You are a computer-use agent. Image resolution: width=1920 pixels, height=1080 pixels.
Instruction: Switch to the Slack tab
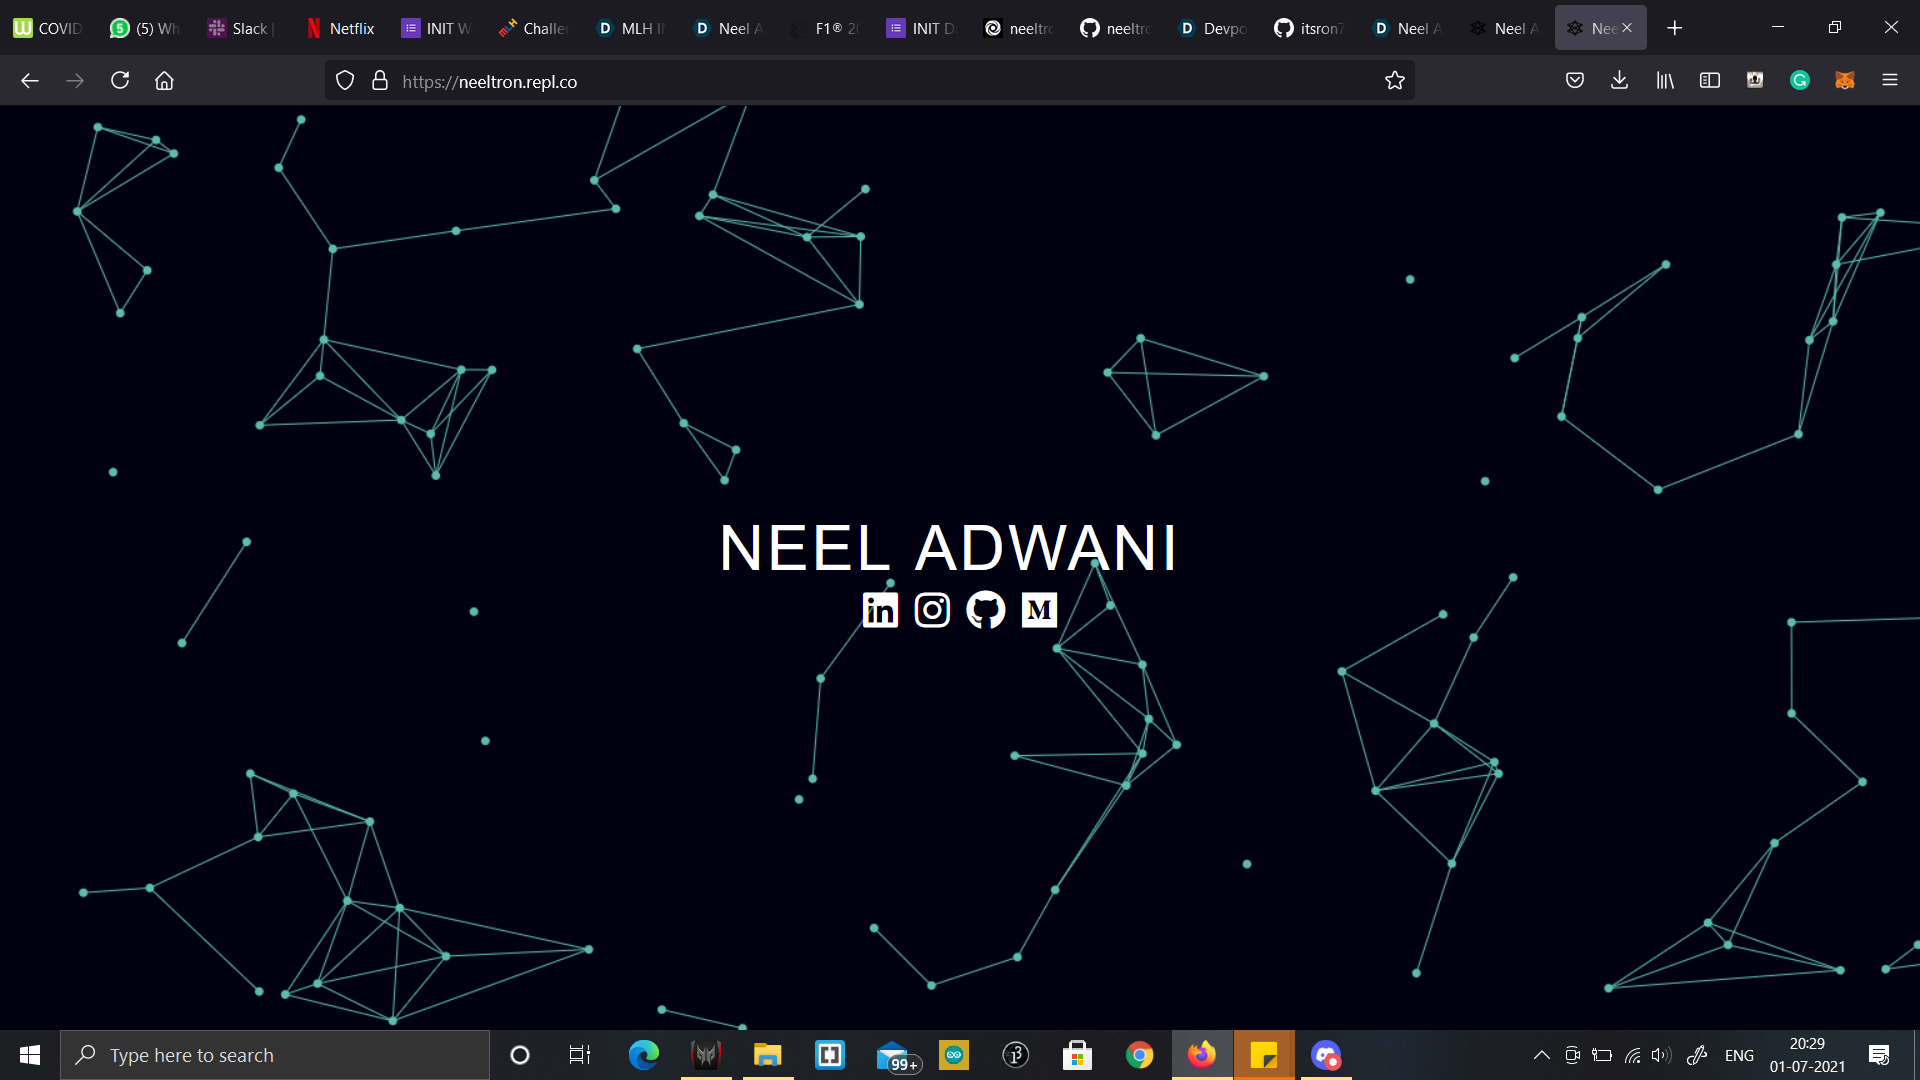pyautogui.click(x=240, y=28)
